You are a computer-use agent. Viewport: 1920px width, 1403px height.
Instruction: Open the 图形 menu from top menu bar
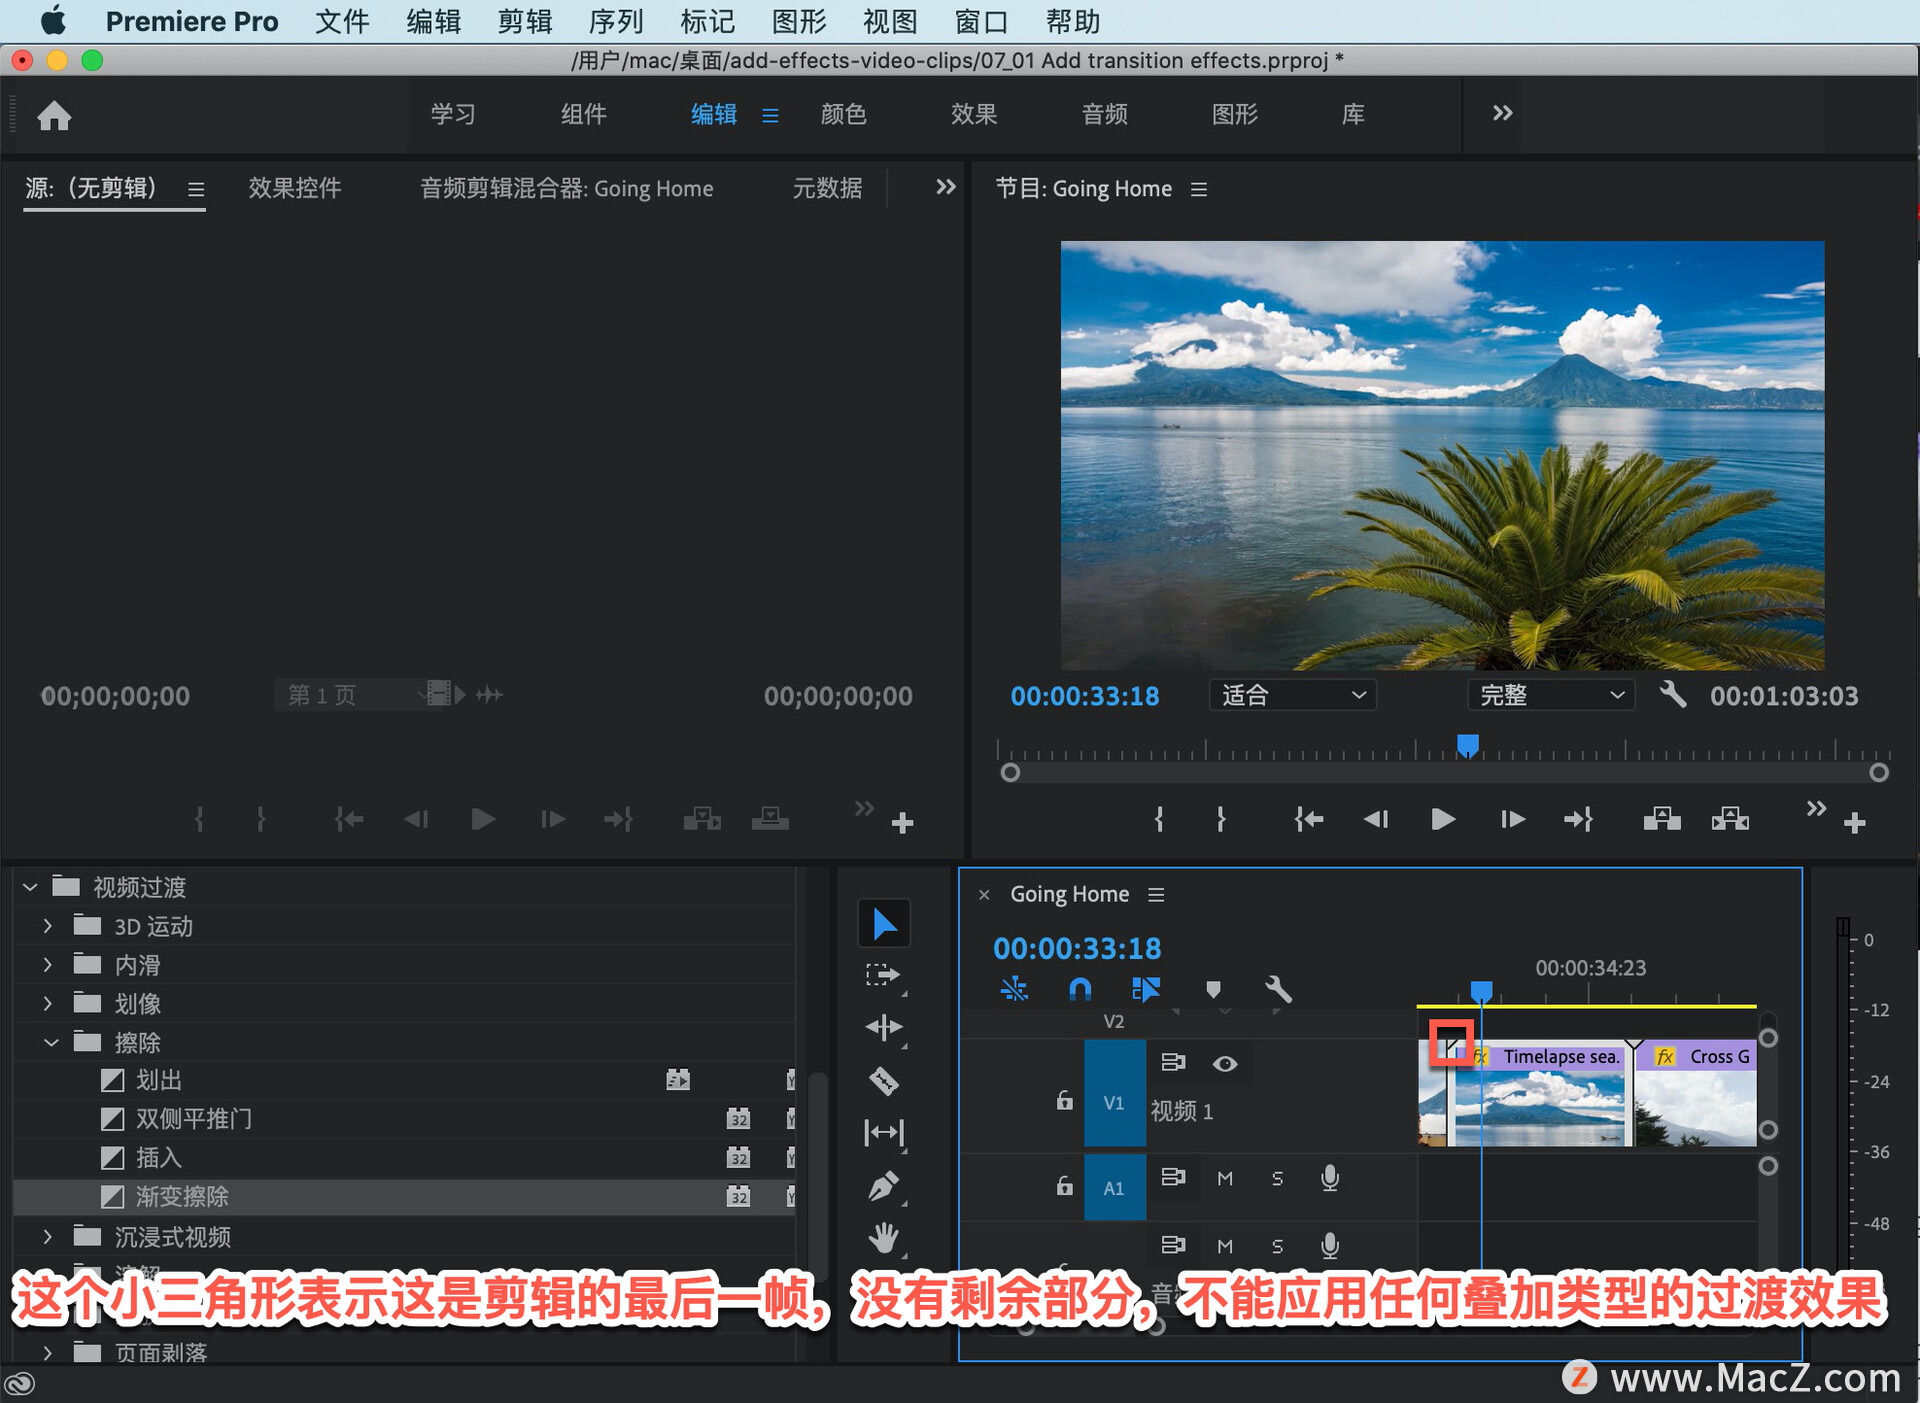coord(790,21)
